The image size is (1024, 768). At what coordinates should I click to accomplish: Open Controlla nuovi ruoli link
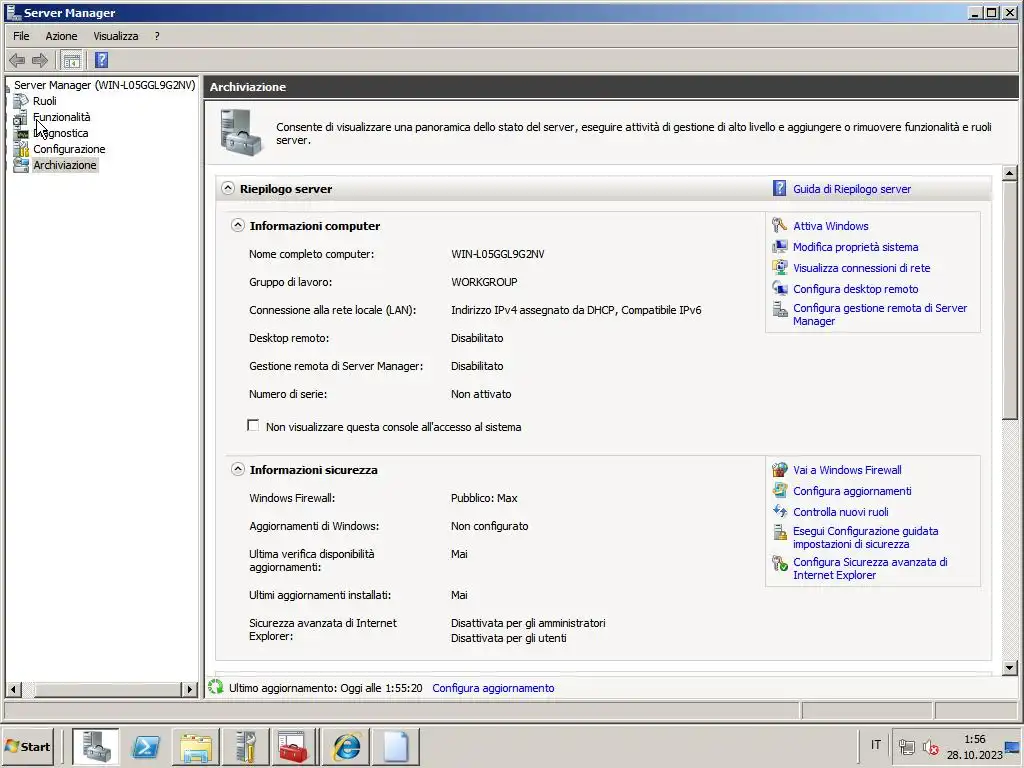[x=840, y=512]
